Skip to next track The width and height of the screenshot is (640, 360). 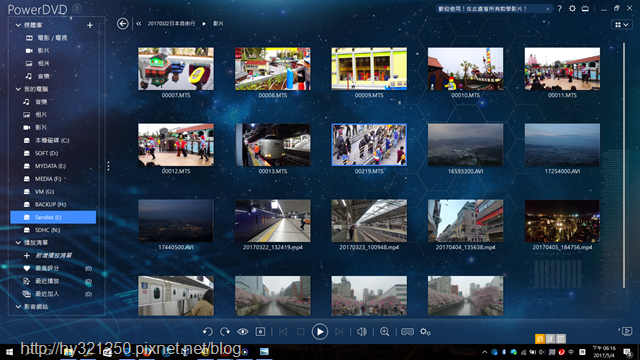(339, 332)
